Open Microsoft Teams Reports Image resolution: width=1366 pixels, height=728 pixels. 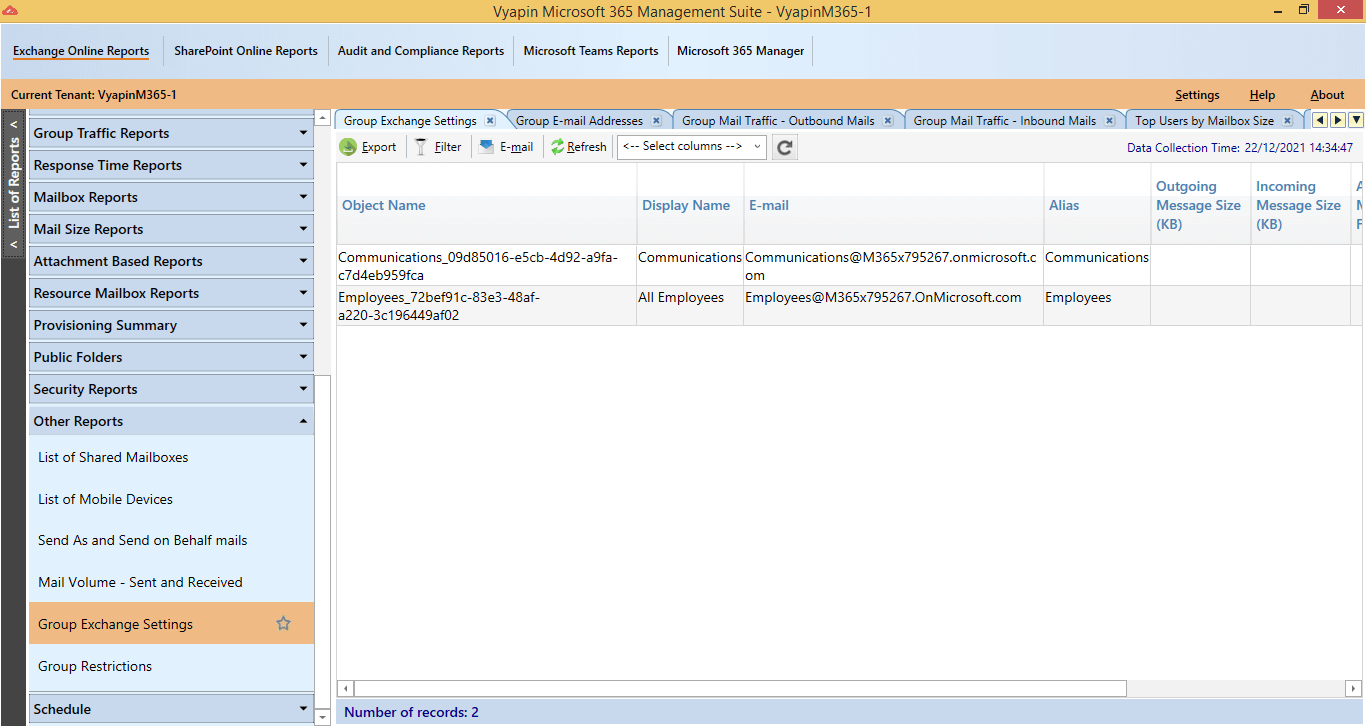tap(591, 51)
